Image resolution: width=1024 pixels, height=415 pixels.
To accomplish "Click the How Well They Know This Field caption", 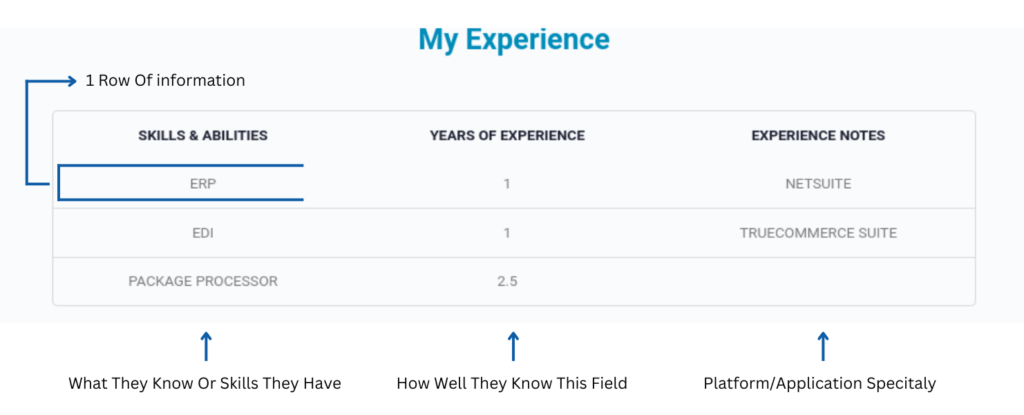I will click(x=512, y=384).
